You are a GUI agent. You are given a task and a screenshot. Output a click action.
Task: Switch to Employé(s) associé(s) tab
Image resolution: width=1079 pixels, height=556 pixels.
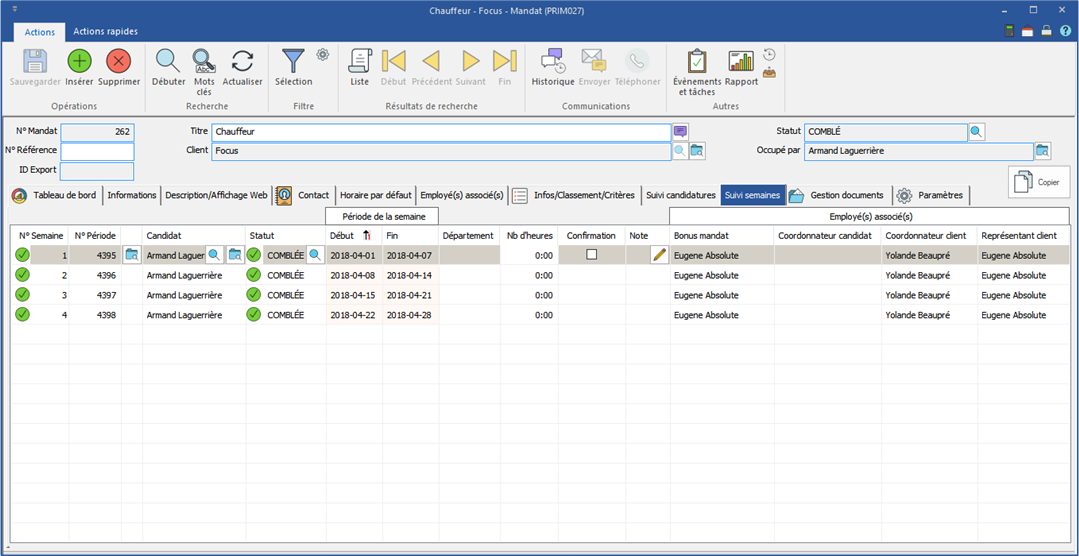462,195
